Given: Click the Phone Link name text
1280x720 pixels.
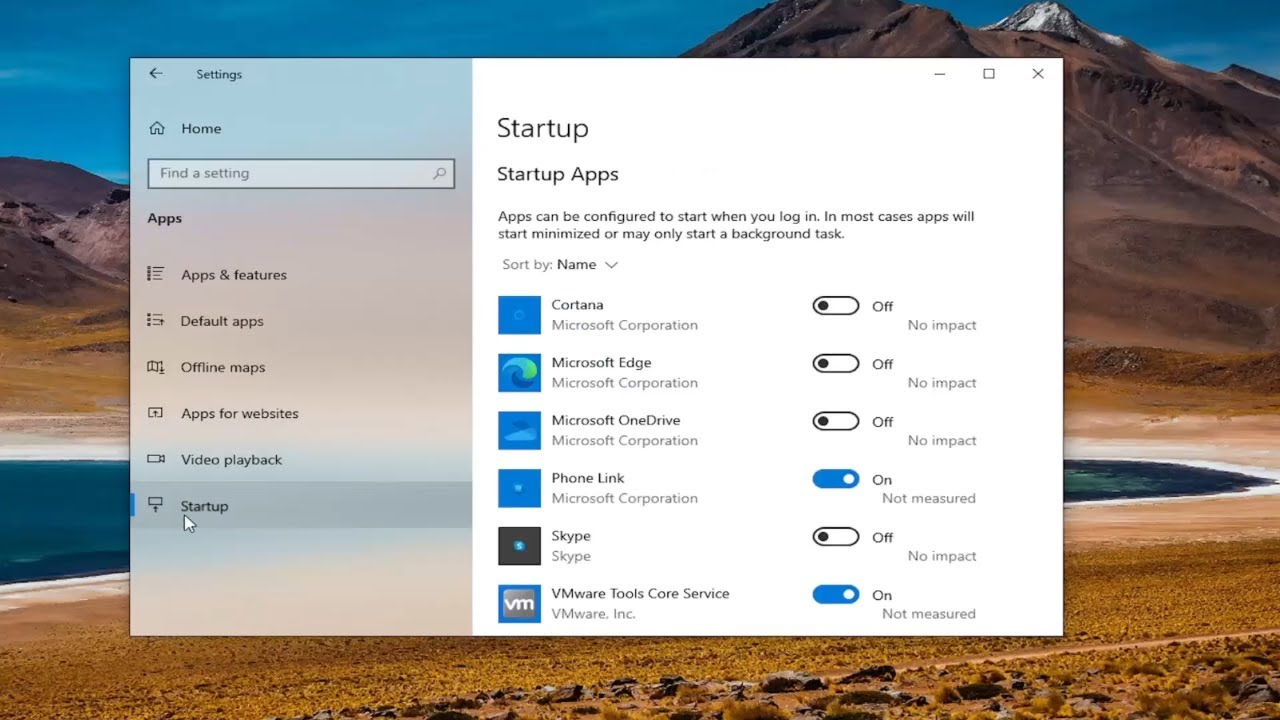Looking at the screenshot, I should click(x=587, y=478).
